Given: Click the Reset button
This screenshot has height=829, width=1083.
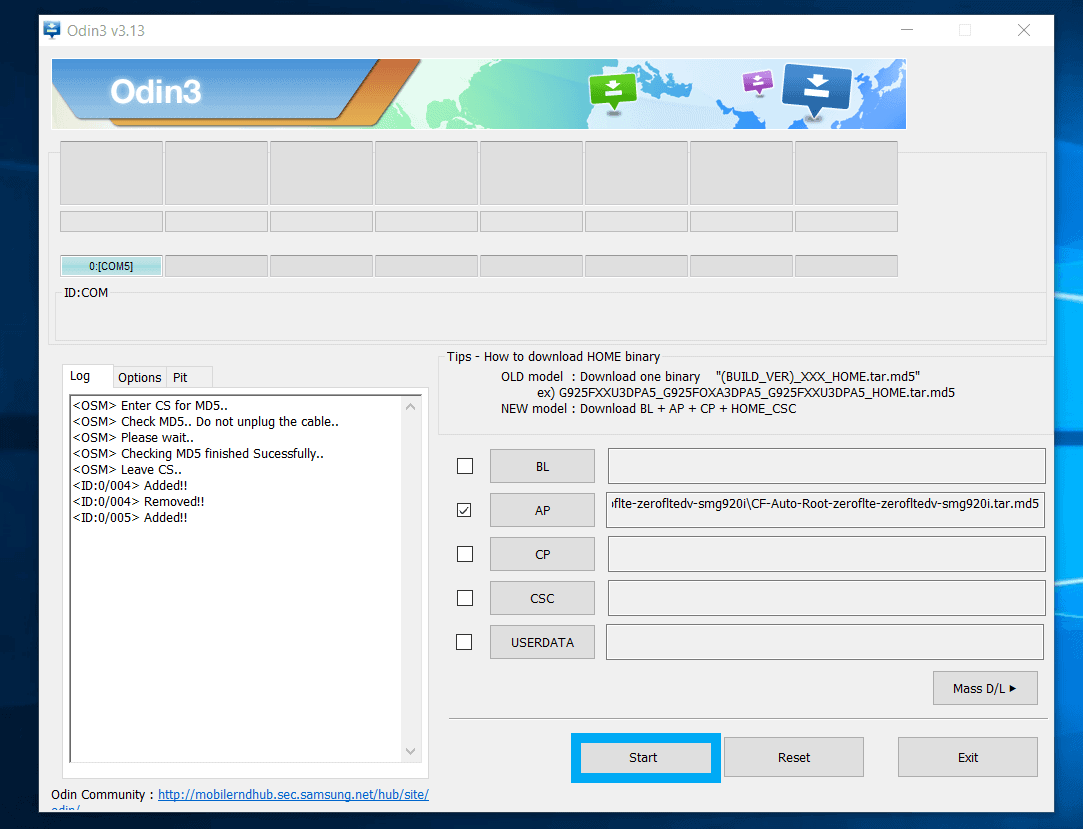Looking at the screenshot, I should coord(794,758).
